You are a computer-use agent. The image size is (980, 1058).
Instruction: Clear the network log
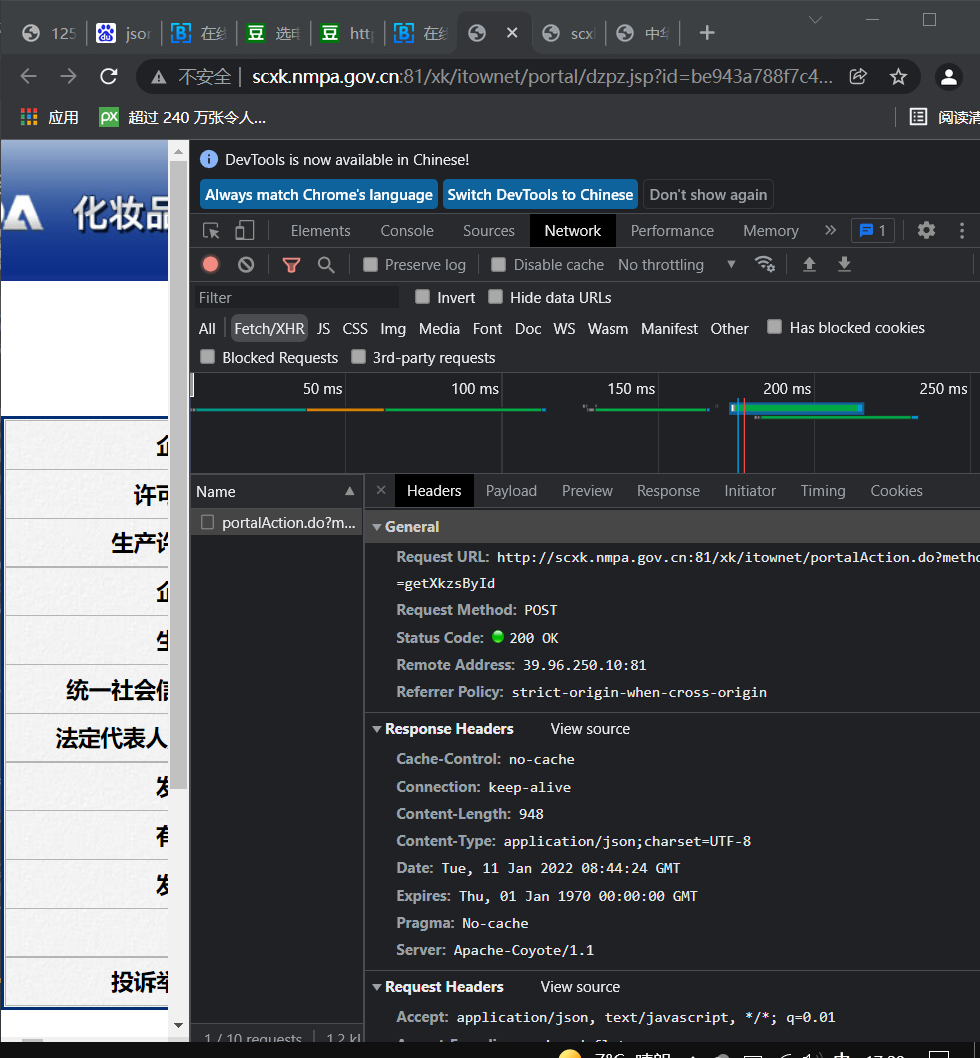point(246,265)
